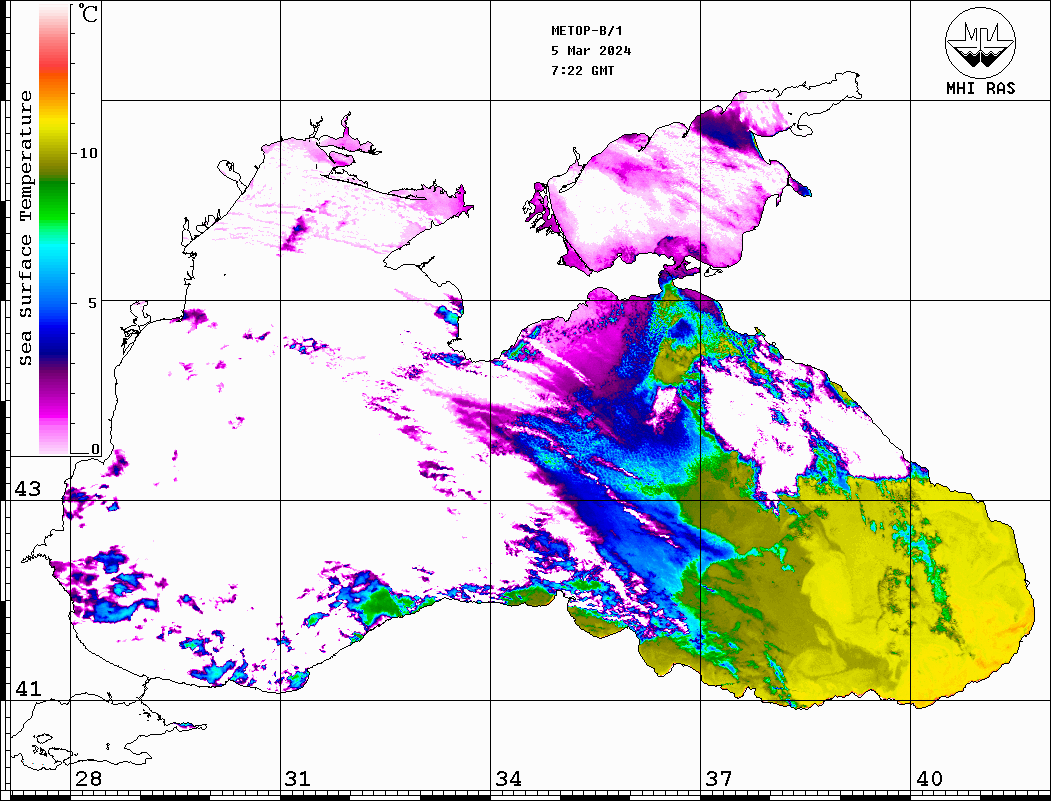Click the '°C' unit label
Viewport: 1051px width, 801px height.
click(x=88, y=13)
